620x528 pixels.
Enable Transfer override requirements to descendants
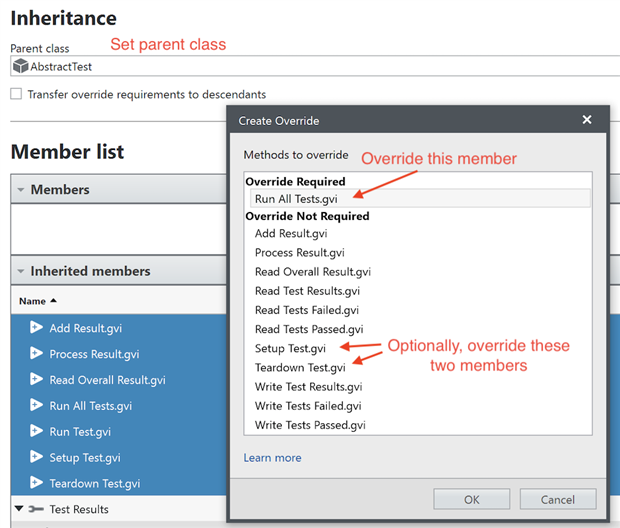(16, 94)
